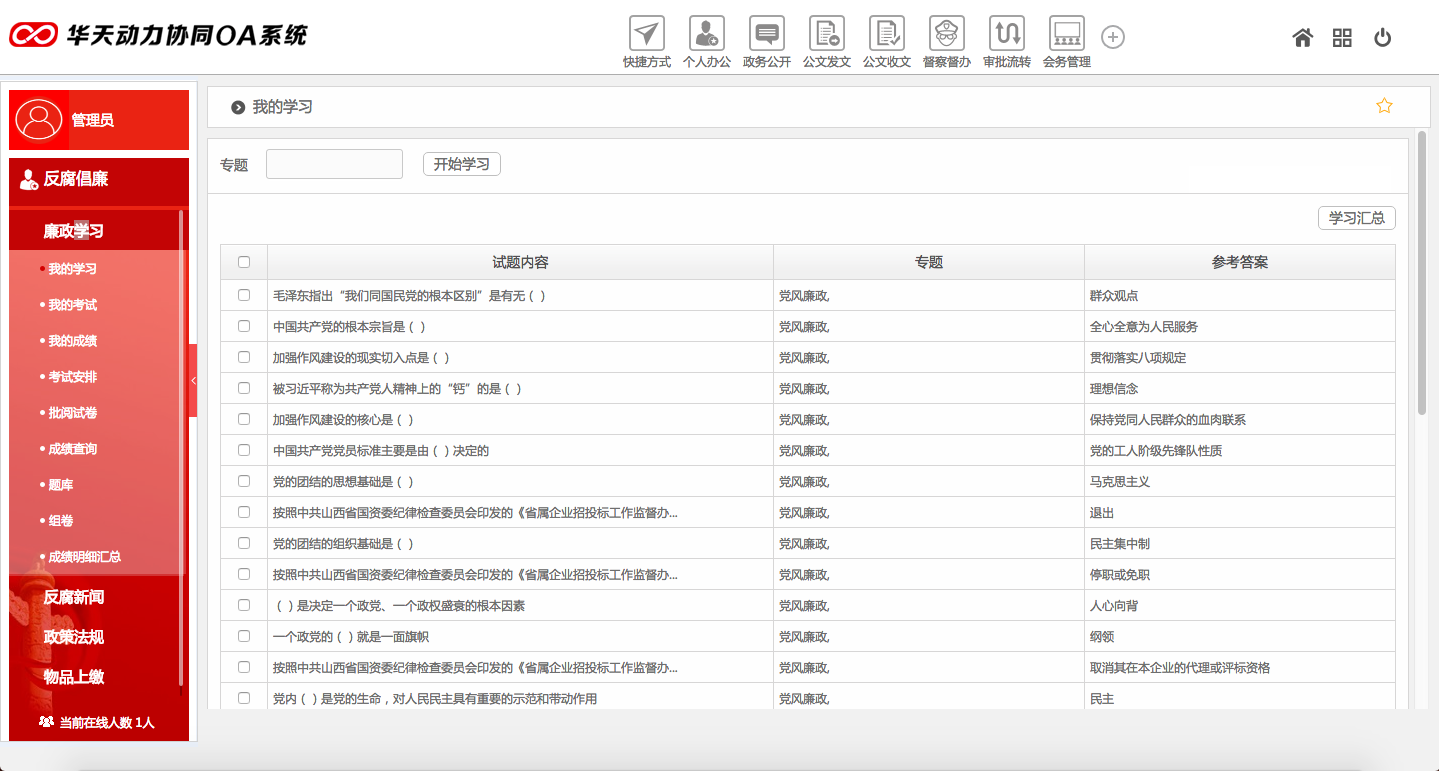Open the 审批流转 approval workflow icon

point(1006,36)
